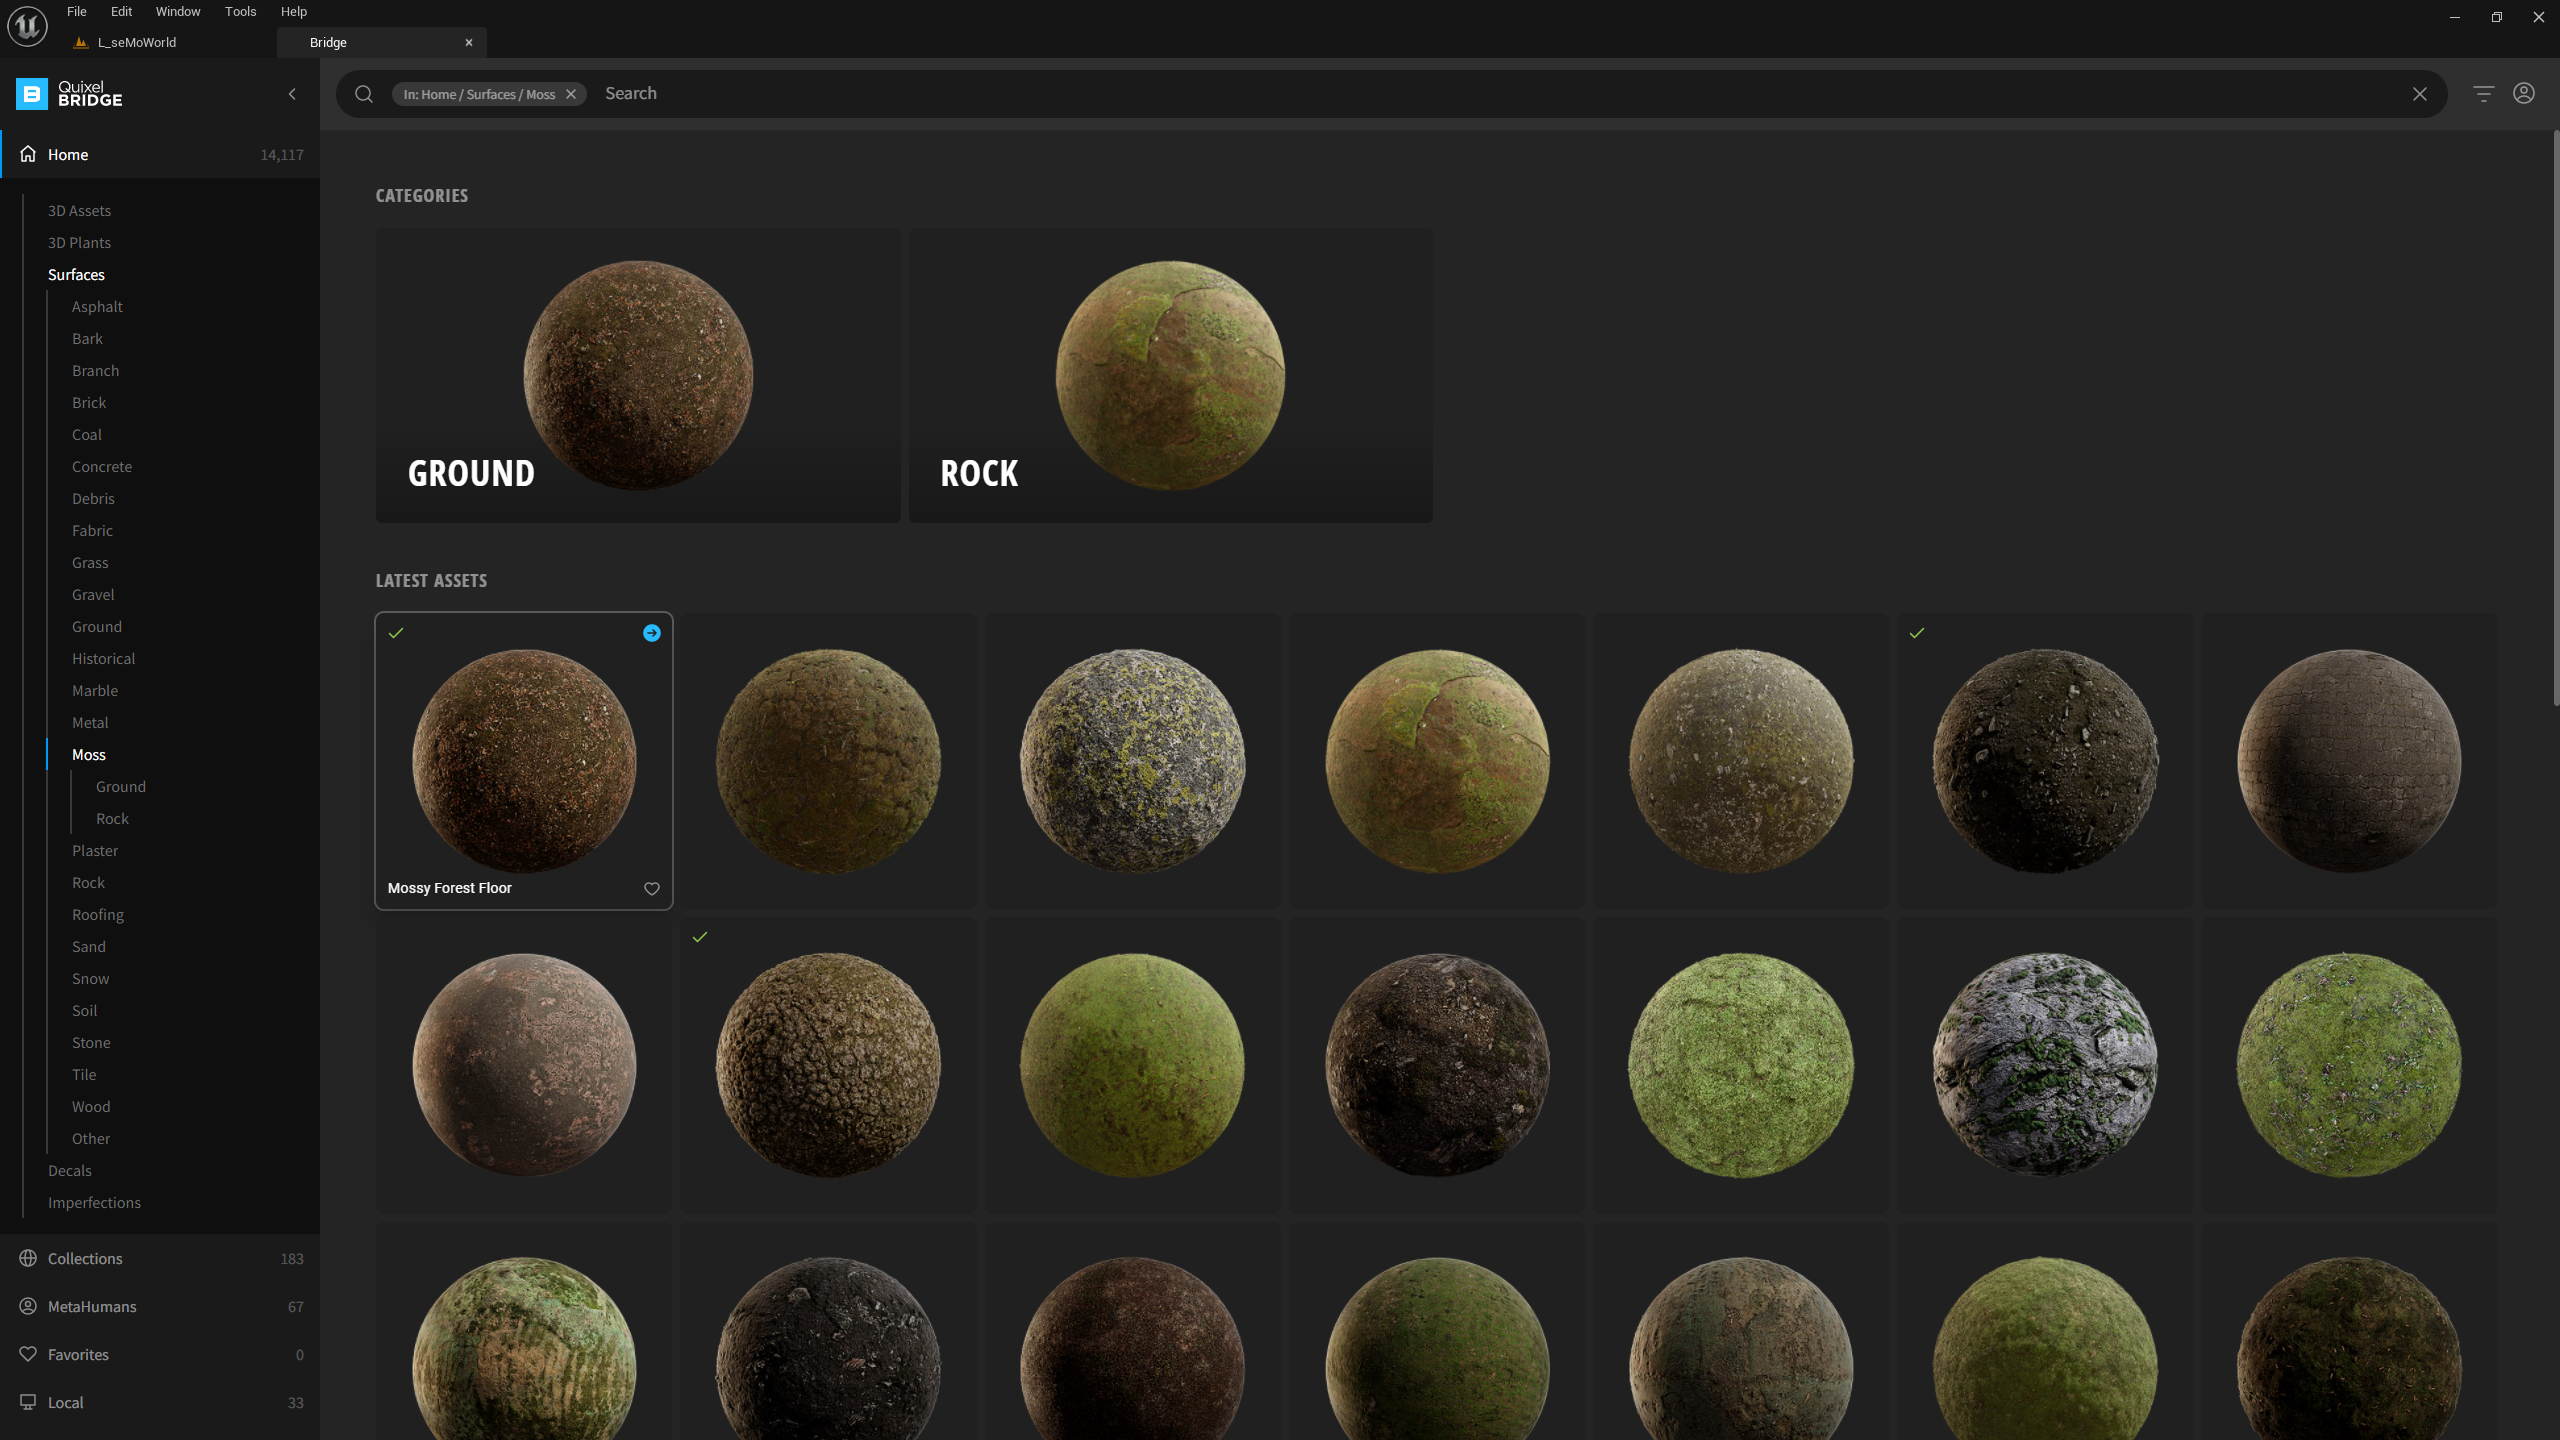Expand the 3D Assets category
The width and height of the screenshot is (2560, 1440).
click(x=79, y=211)
